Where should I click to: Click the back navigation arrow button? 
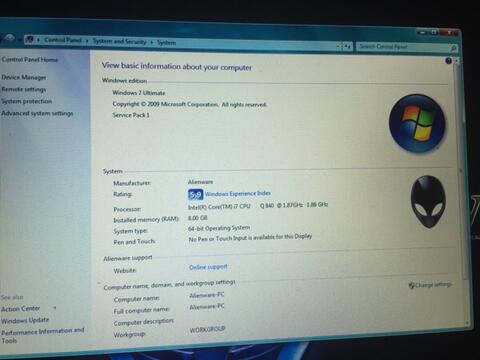pos(9,39)
